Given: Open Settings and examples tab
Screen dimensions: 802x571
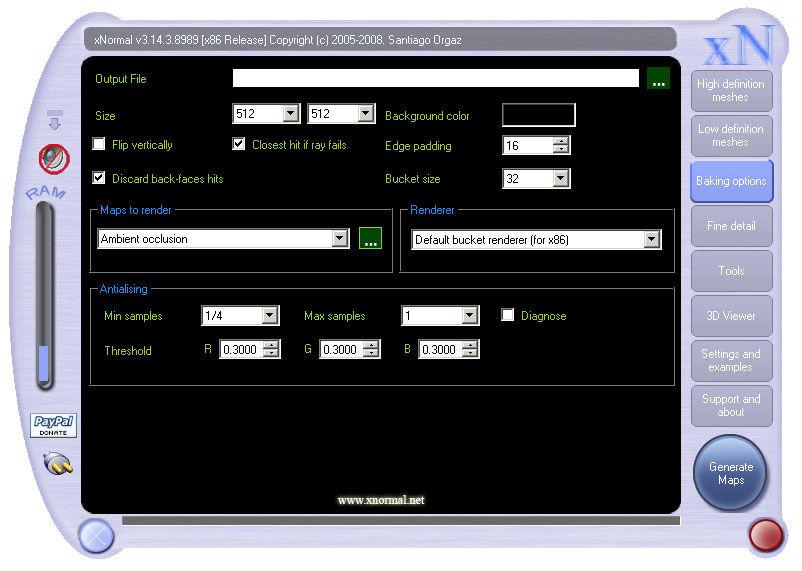Looking at the screenshot, I should click(x=731, y=361).
